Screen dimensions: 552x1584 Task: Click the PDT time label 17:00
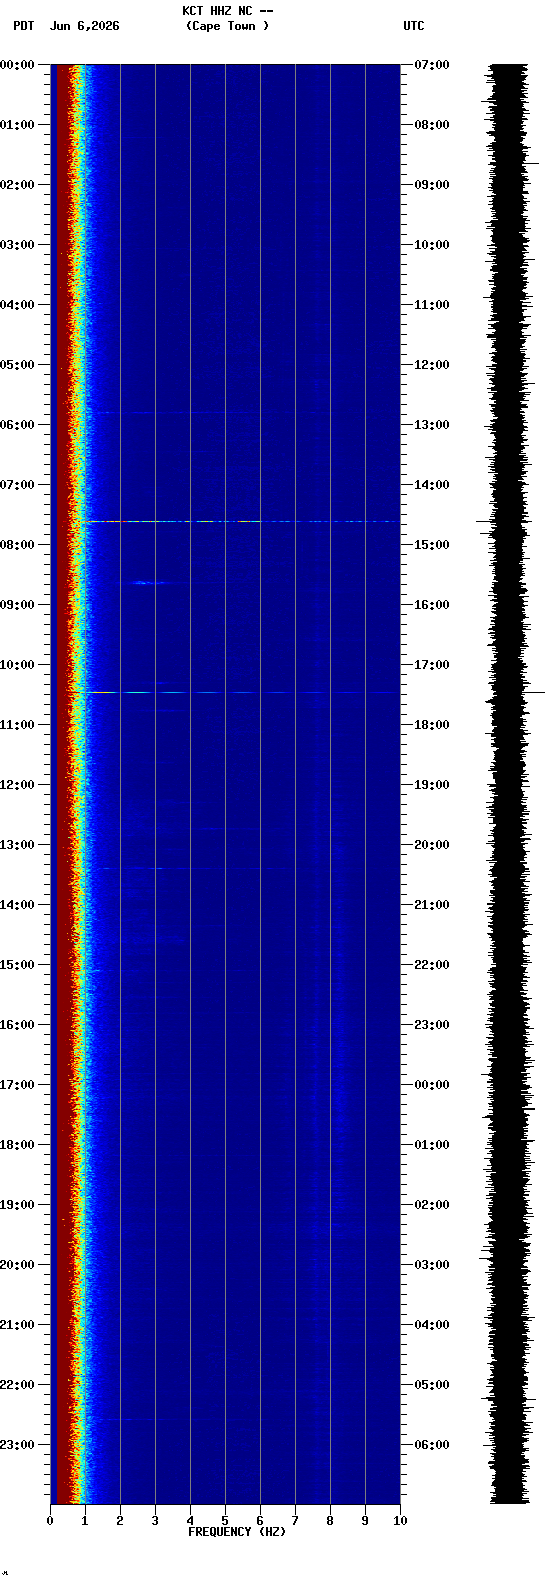pyautogui.click(x=18, y=1085)
